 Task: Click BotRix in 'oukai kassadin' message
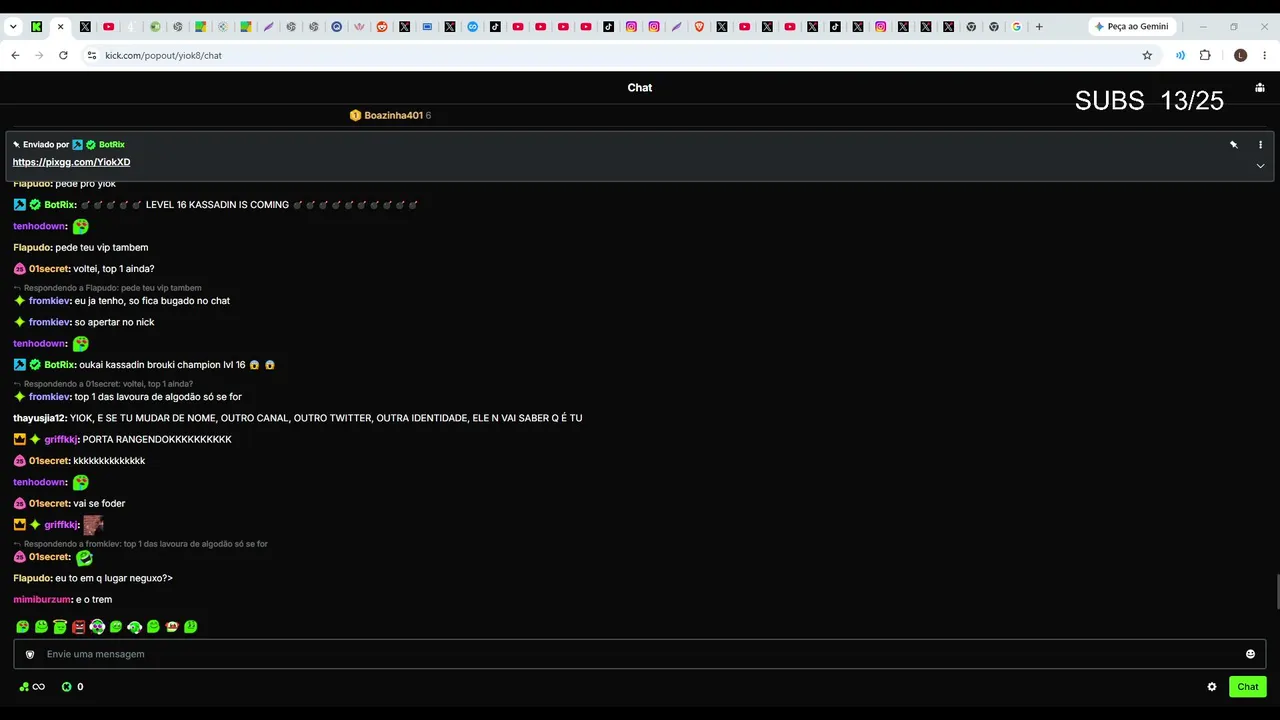pyautogui.click(x=60, y=365)
